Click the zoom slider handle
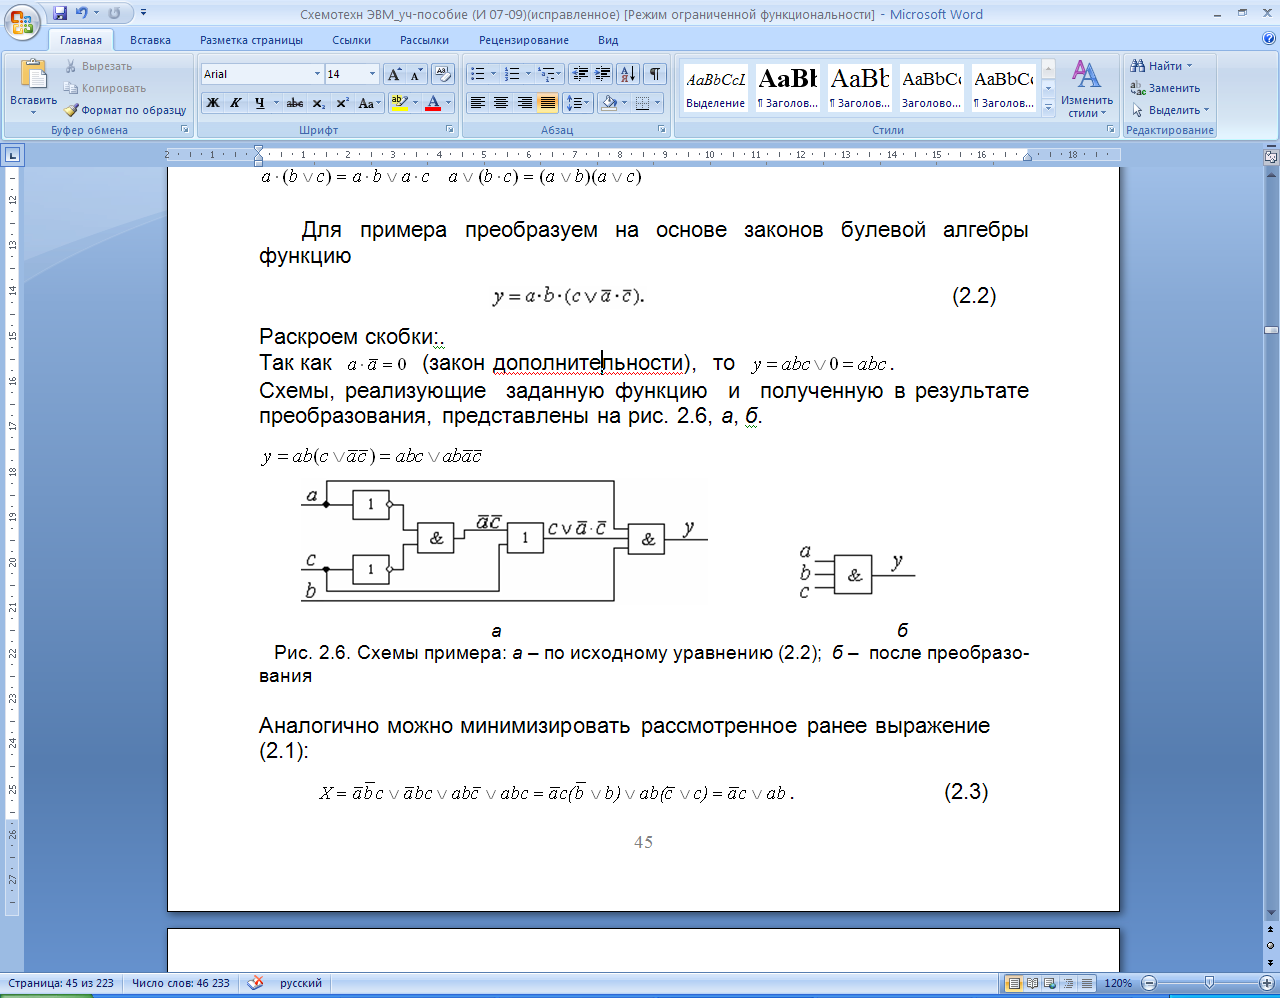 (1210, 983)
